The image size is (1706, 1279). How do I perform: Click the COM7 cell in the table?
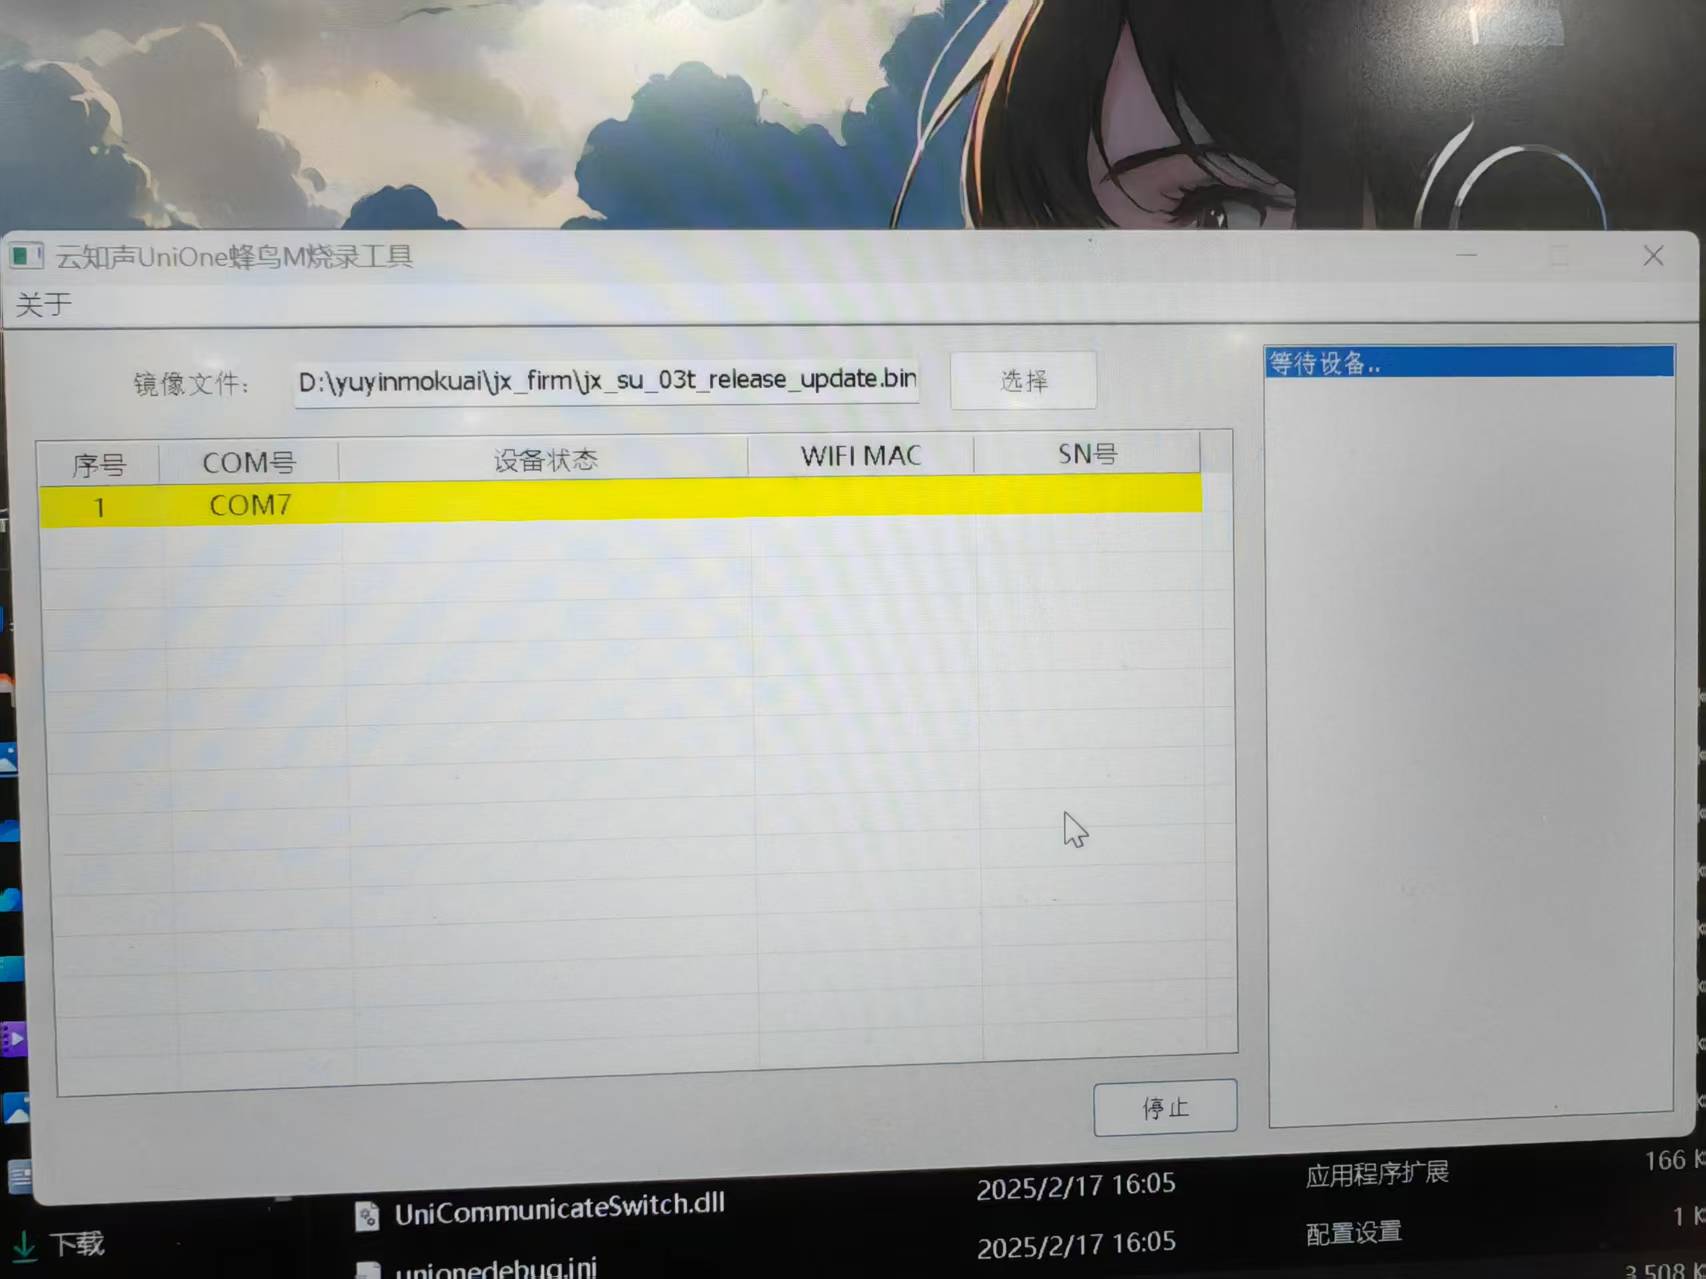tap(250, 505)
